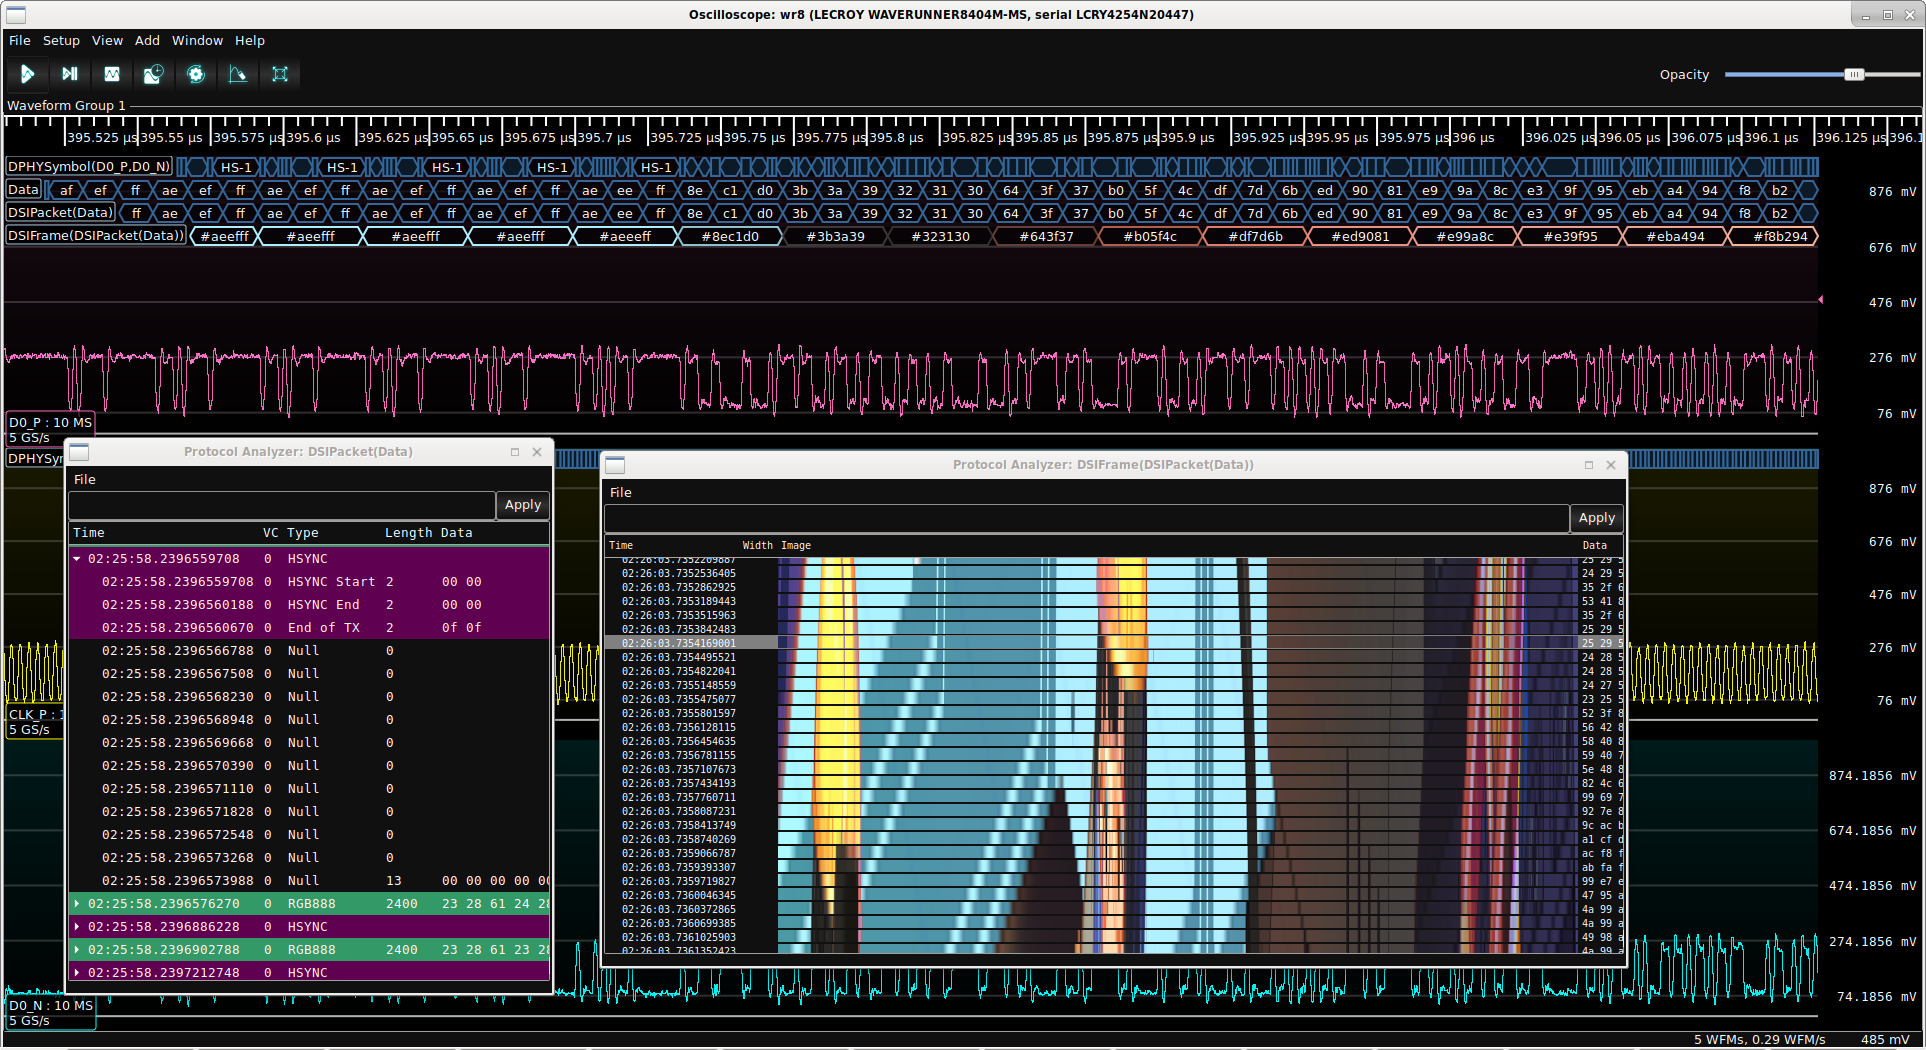The height and width of the screenshot is (1050, 1926).
Task: Open the Setup menu
Action: (x=61, y=41)
